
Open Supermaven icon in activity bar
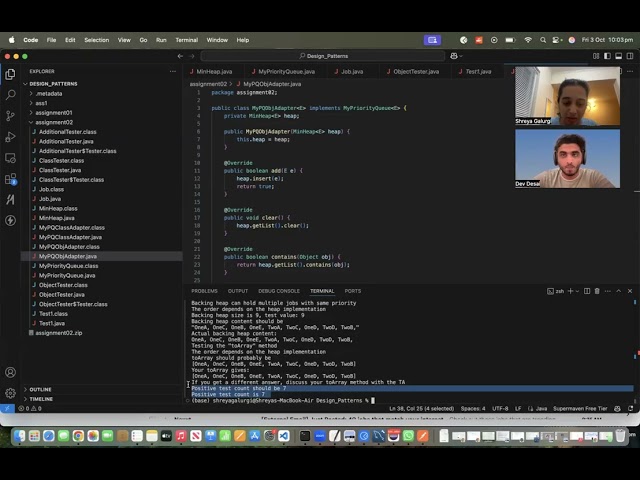click(x=10, y=200)
